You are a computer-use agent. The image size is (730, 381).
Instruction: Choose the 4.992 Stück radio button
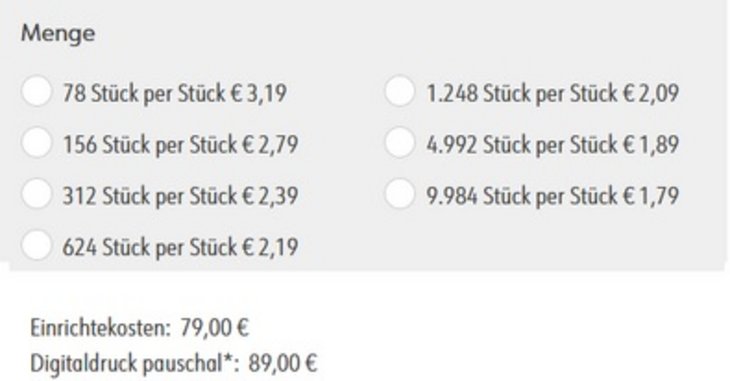point(400,143)
